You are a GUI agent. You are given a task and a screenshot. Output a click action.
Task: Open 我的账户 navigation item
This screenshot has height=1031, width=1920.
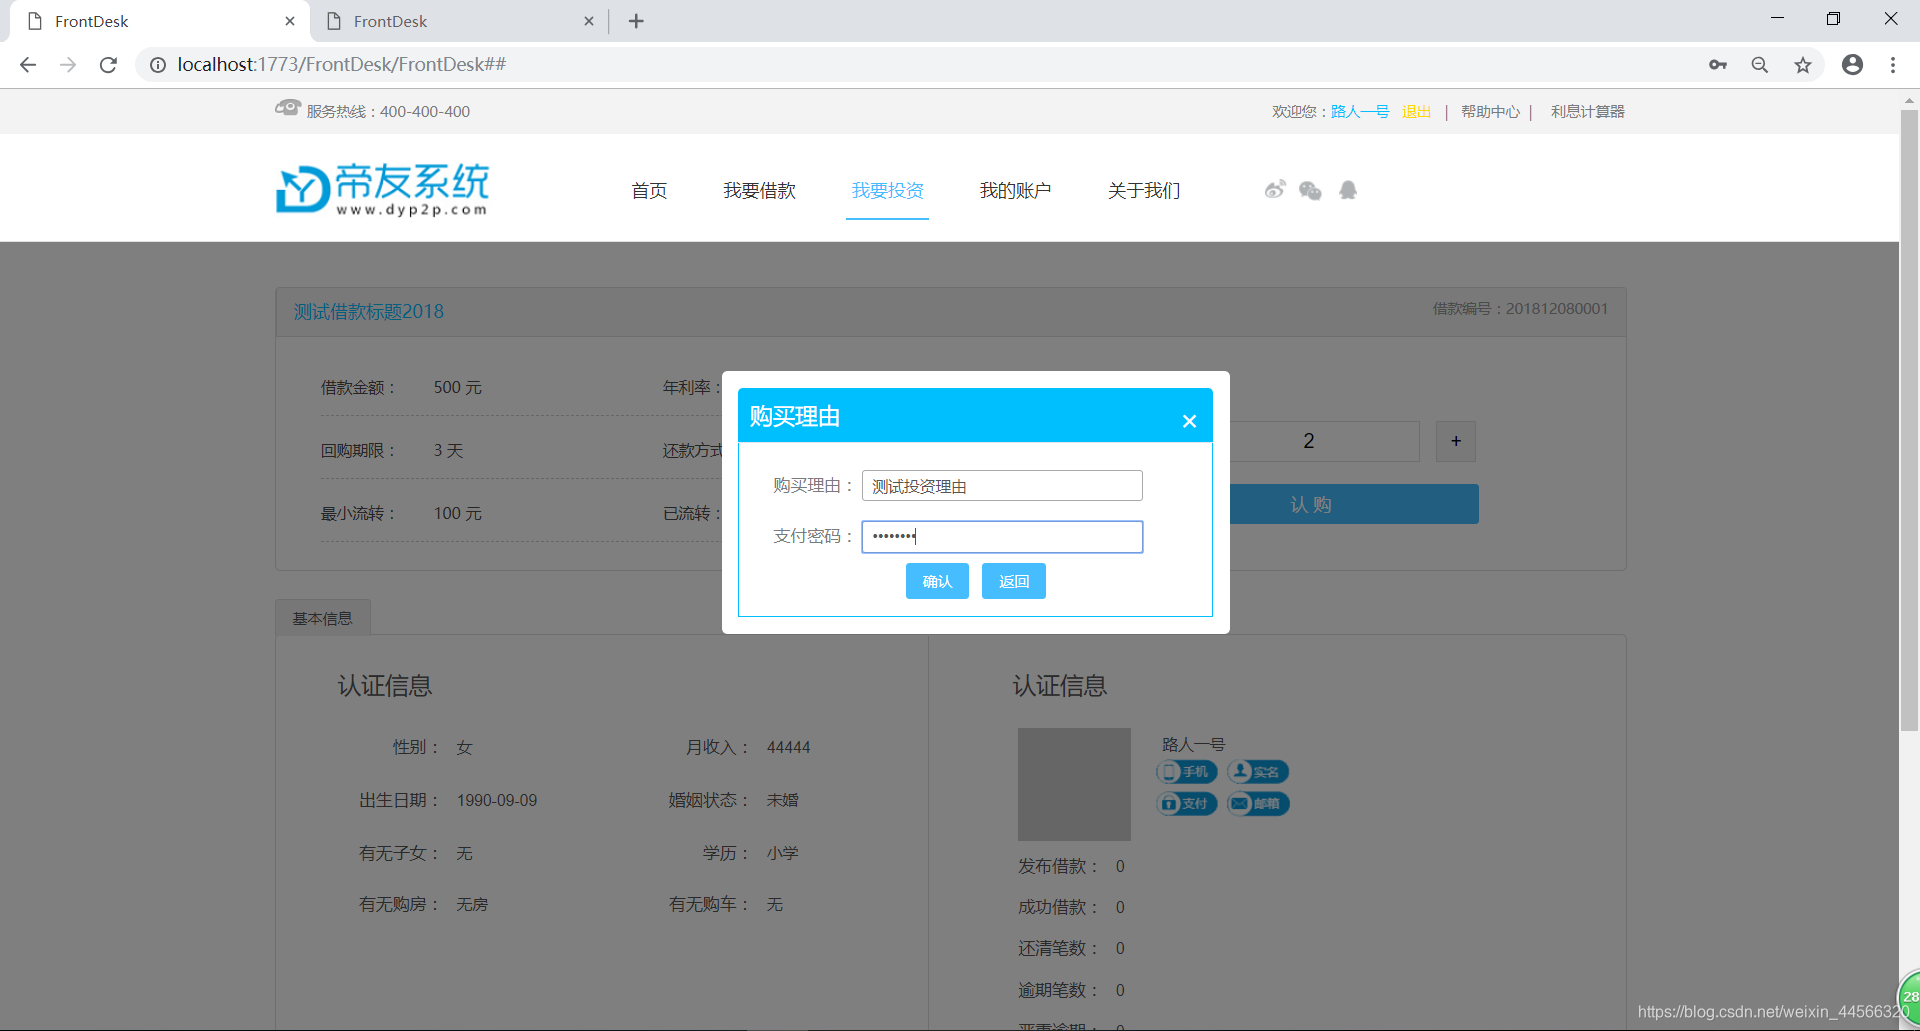(x=1015, y=190)
